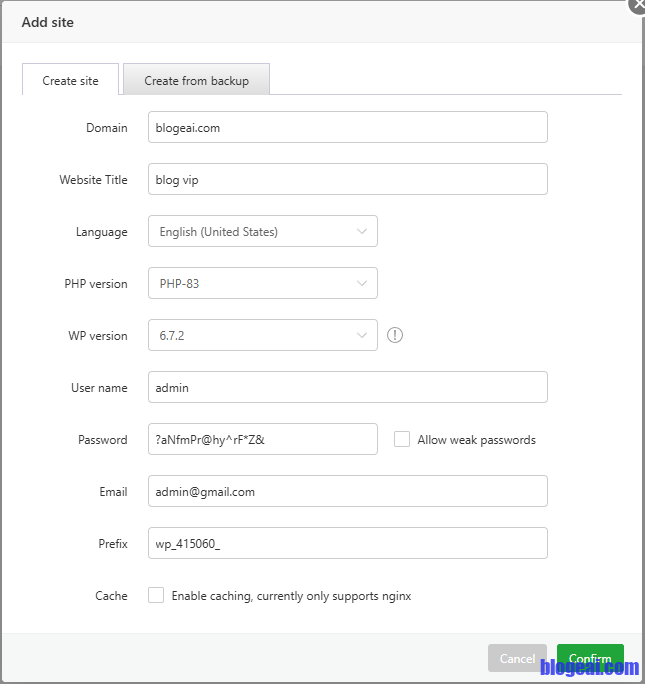Open the WP version selector
The image size is (645, 684).
(262, 336)
